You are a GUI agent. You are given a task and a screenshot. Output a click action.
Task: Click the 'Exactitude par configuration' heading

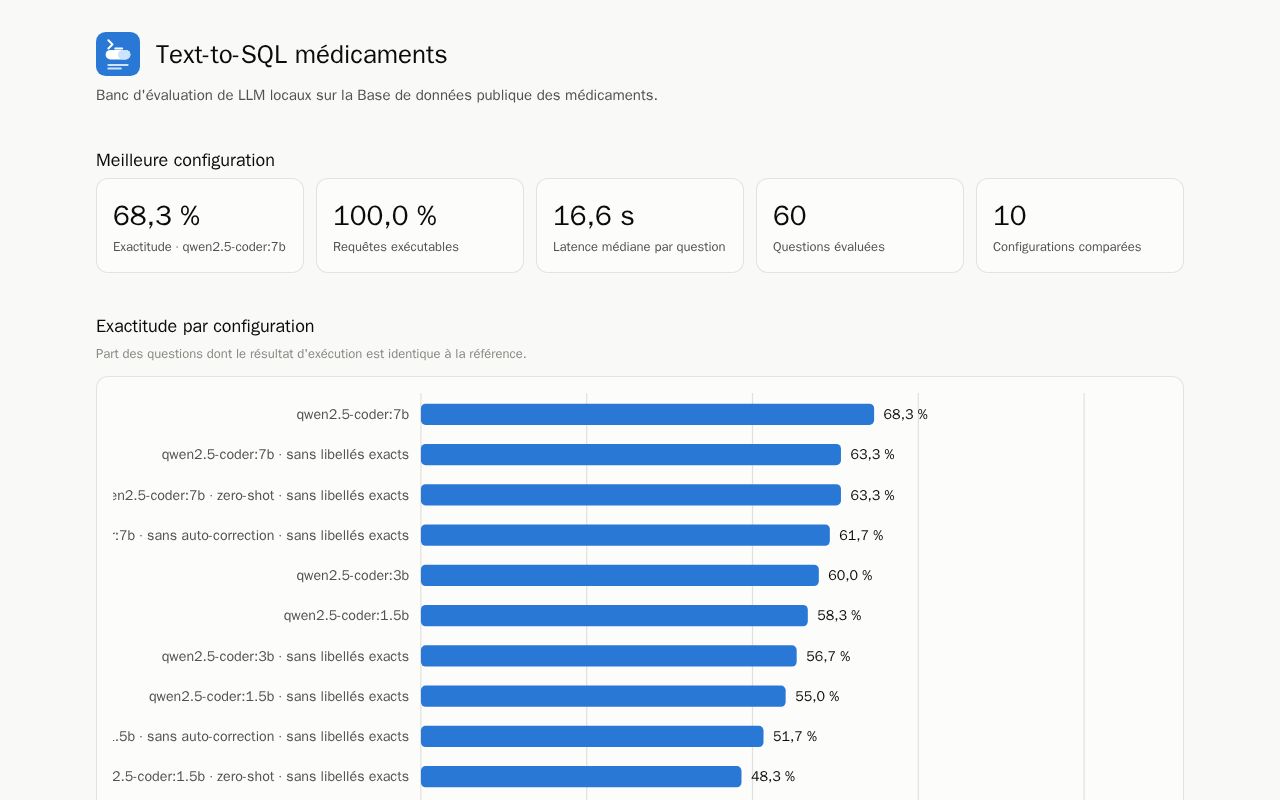(205, 326)
